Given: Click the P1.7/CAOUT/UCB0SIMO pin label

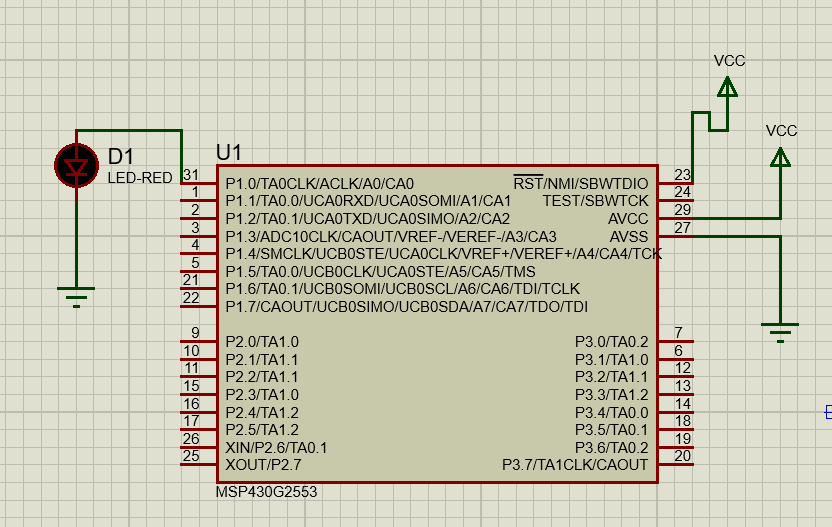Looking at the screenshot, I should coord(406,307).
